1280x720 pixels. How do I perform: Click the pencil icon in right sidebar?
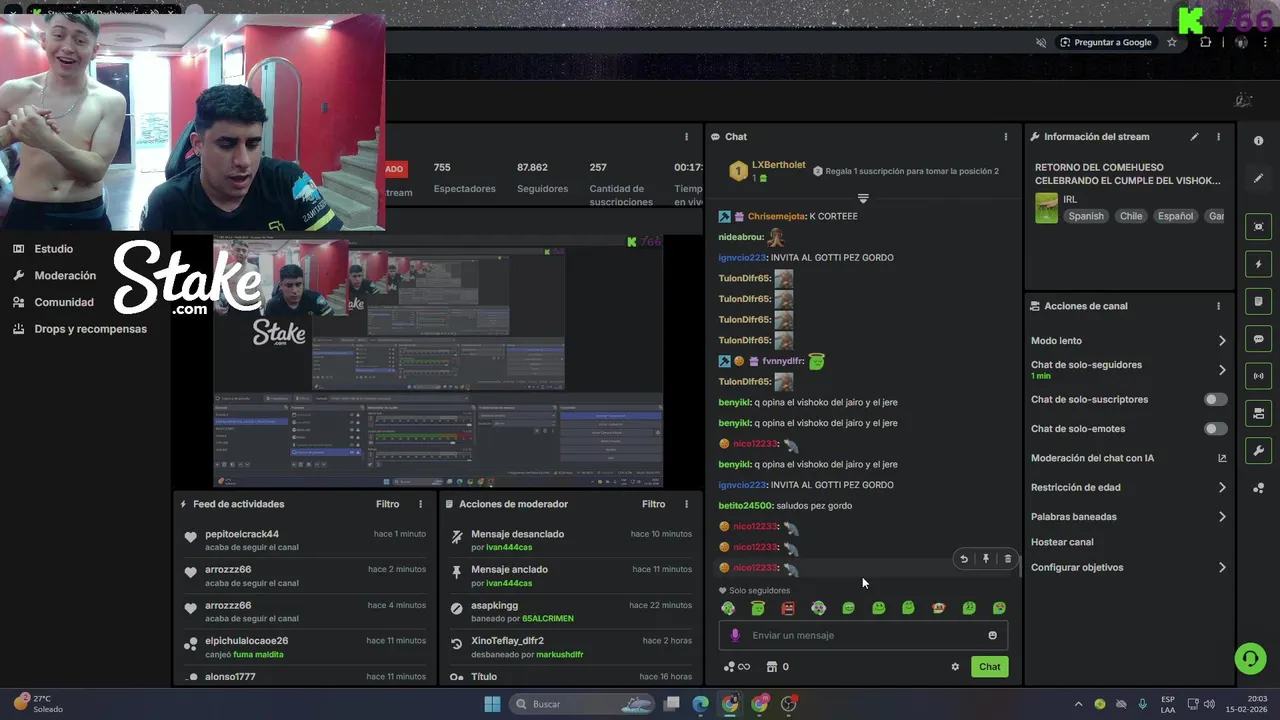1258,178
